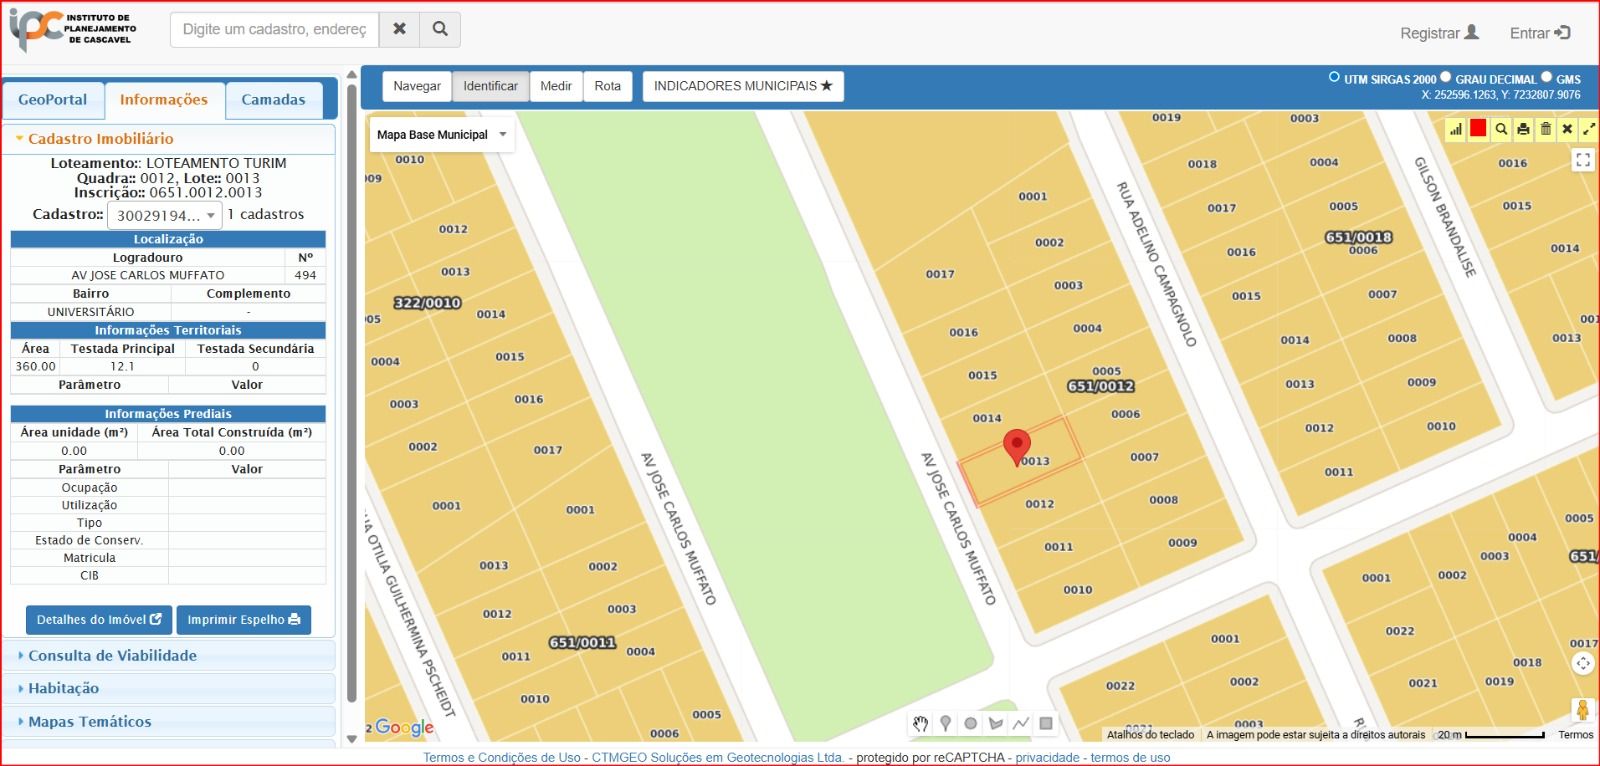This screenshot has height=766, width=1600.
Task: Collapse the Cadastro Imobiliário section
Action: [168, 139]
